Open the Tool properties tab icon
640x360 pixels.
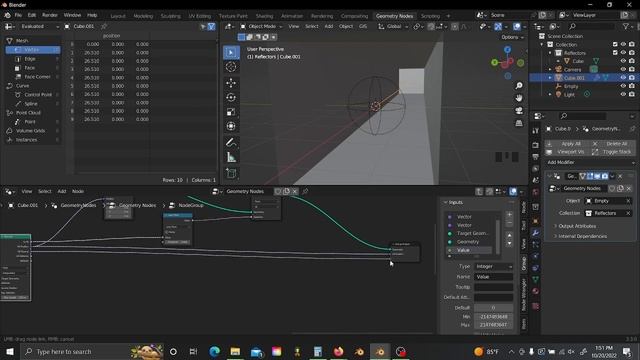coord(536,131)
